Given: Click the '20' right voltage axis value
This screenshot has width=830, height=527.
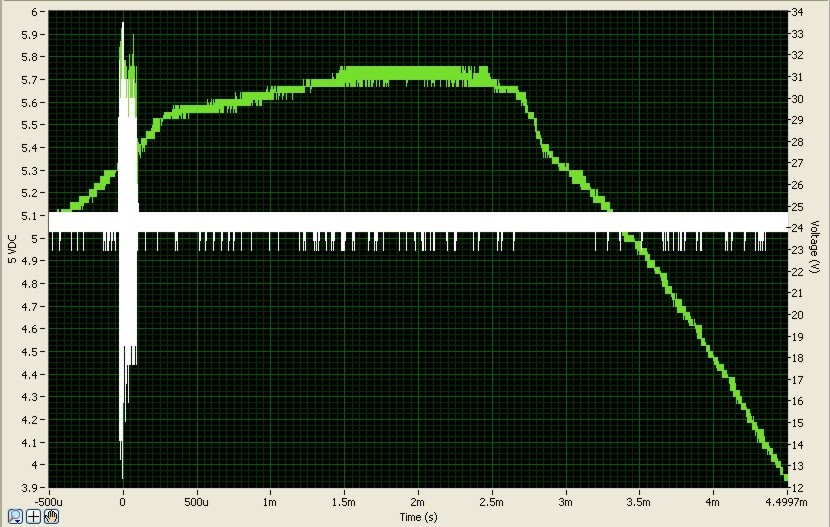Looking at the screenshot, I should [797, 315].
